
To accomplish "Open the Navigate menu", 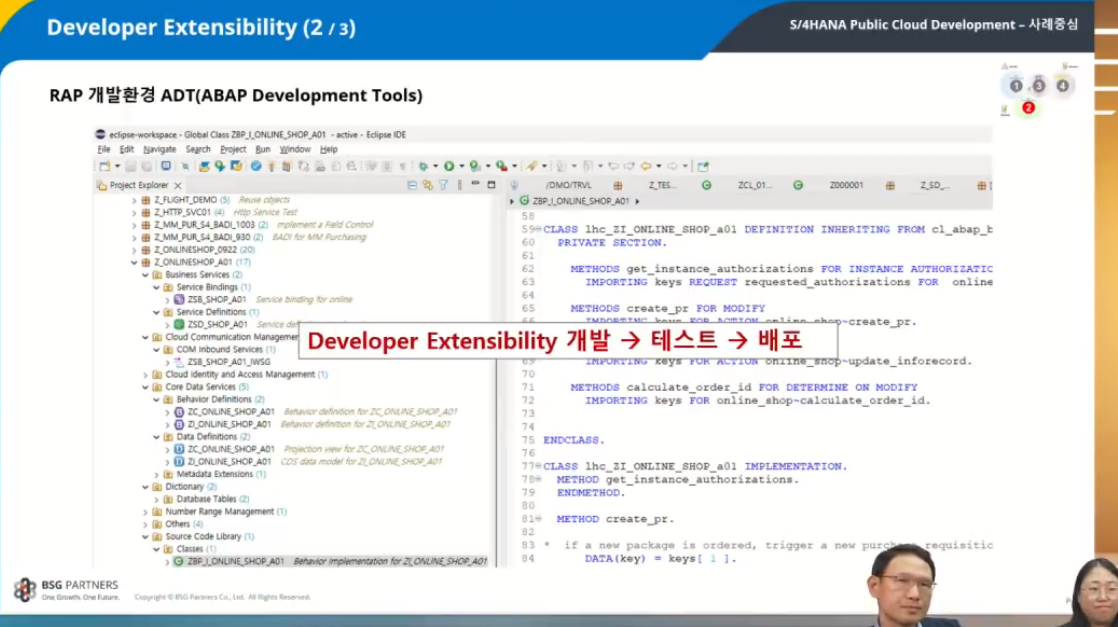I will [x=159, y=149].
